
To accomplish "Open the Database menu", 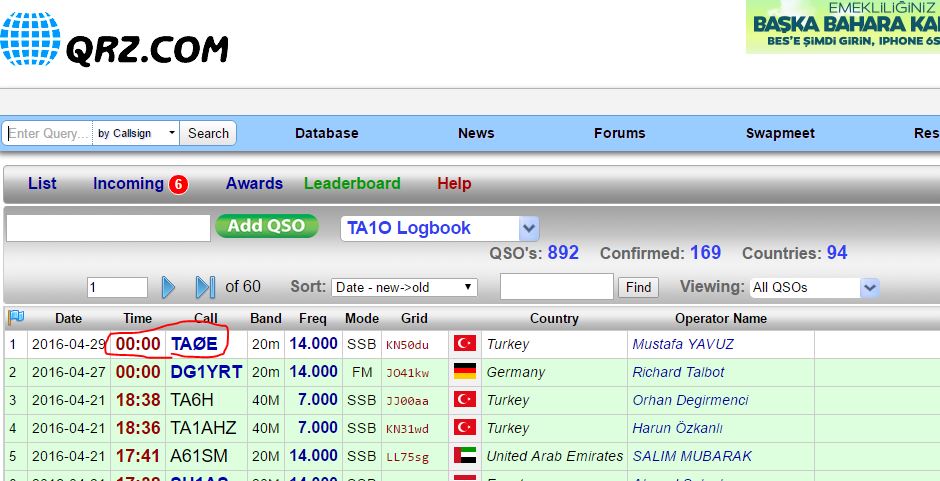I will (x=327, y=133).
